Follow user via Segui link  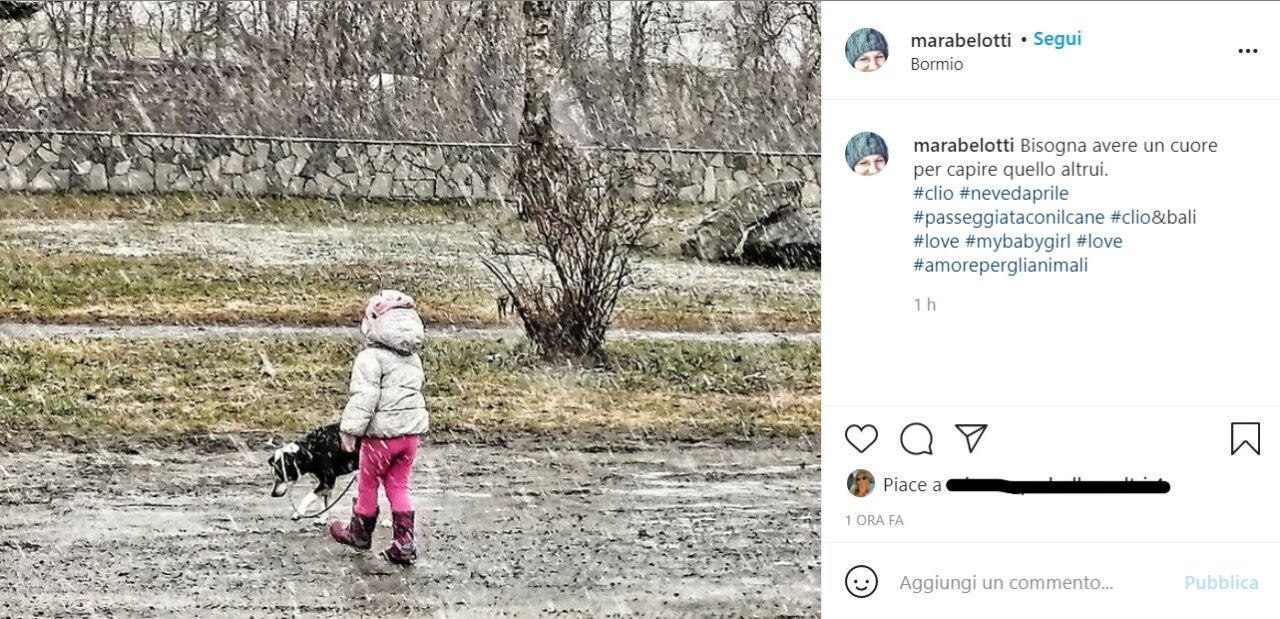[1057, 39]
